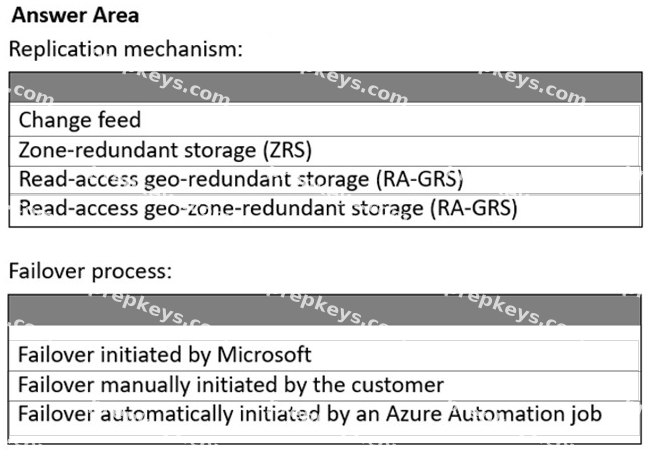Click the gray bar above Change feed
This screenshot has width=648, height=451.
[326, 88]
